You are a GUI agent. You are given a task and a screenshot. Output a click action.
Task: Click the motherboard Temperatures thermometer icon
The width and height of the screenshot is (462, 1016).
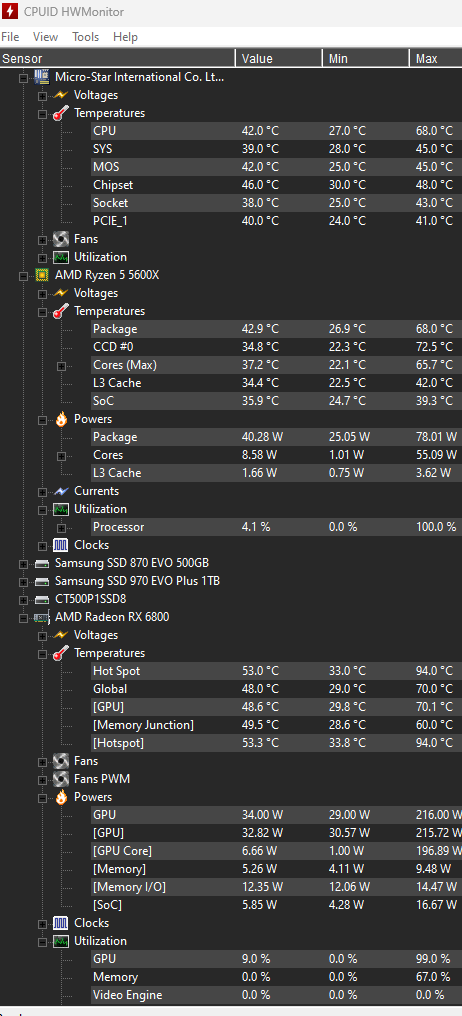click(x=61, y=113)
